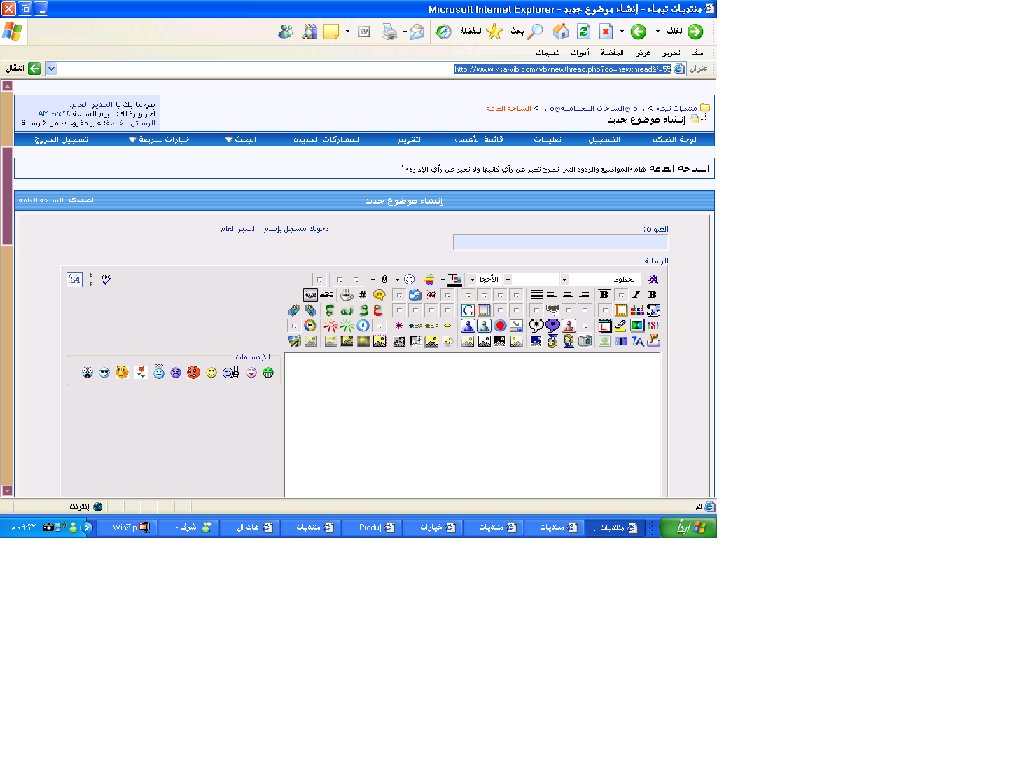This screenshot has width=1024, height=768.
Task: Open the New Posts forum nav link
Action: click(327, 140)
